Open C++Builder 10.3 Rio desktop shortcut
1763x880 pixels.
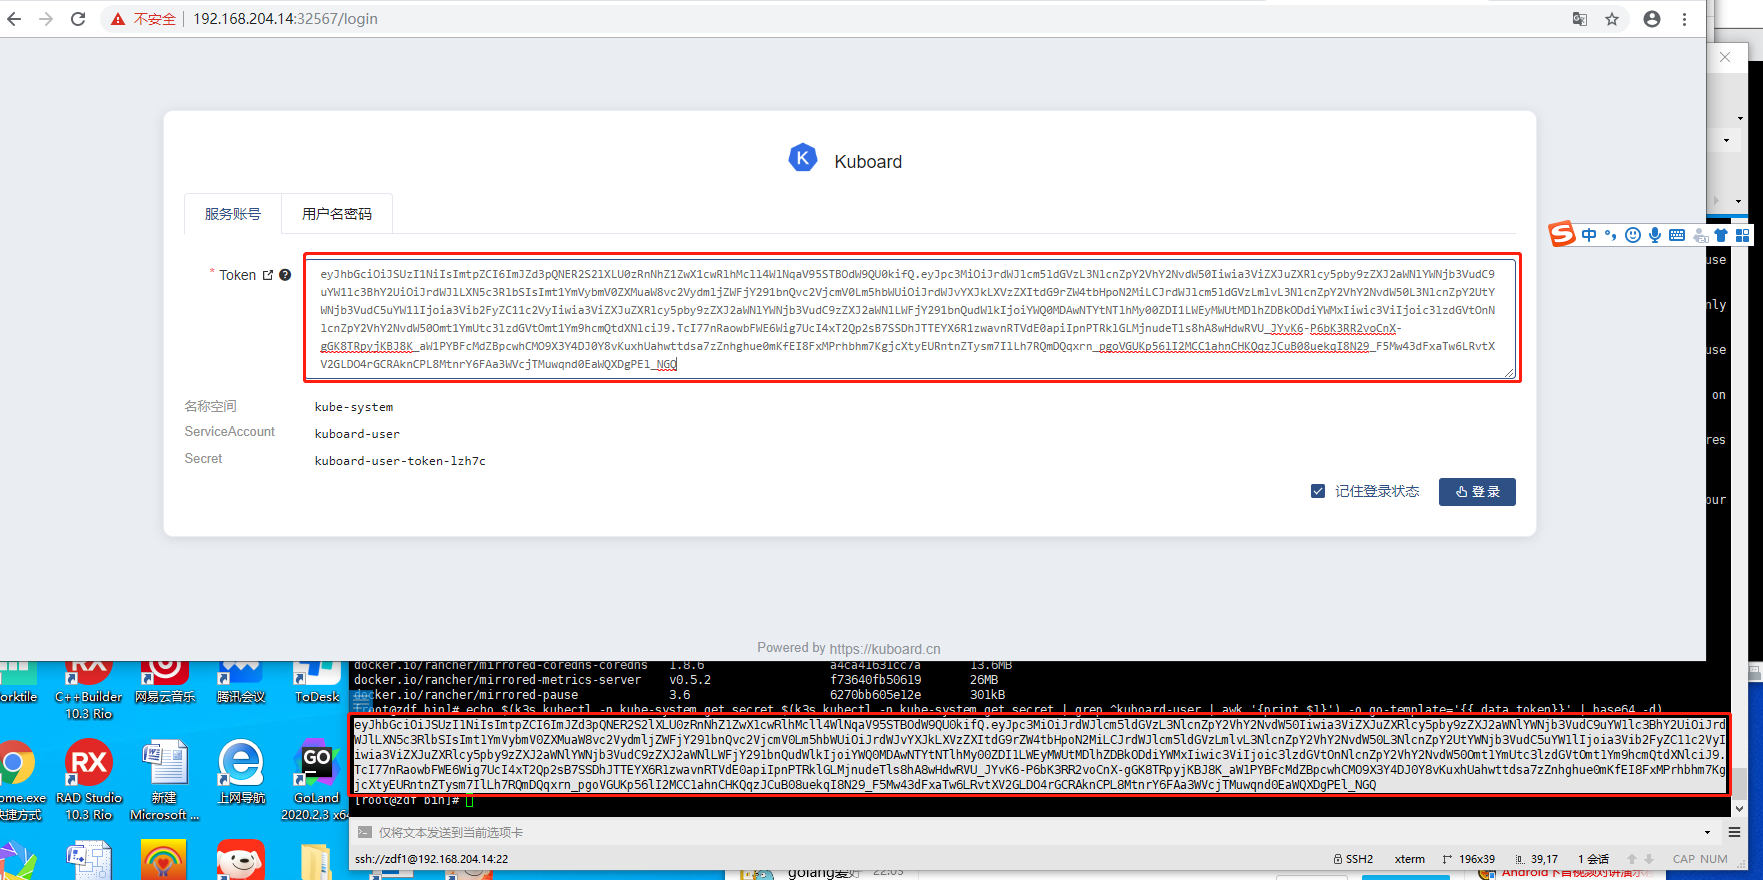88,690
